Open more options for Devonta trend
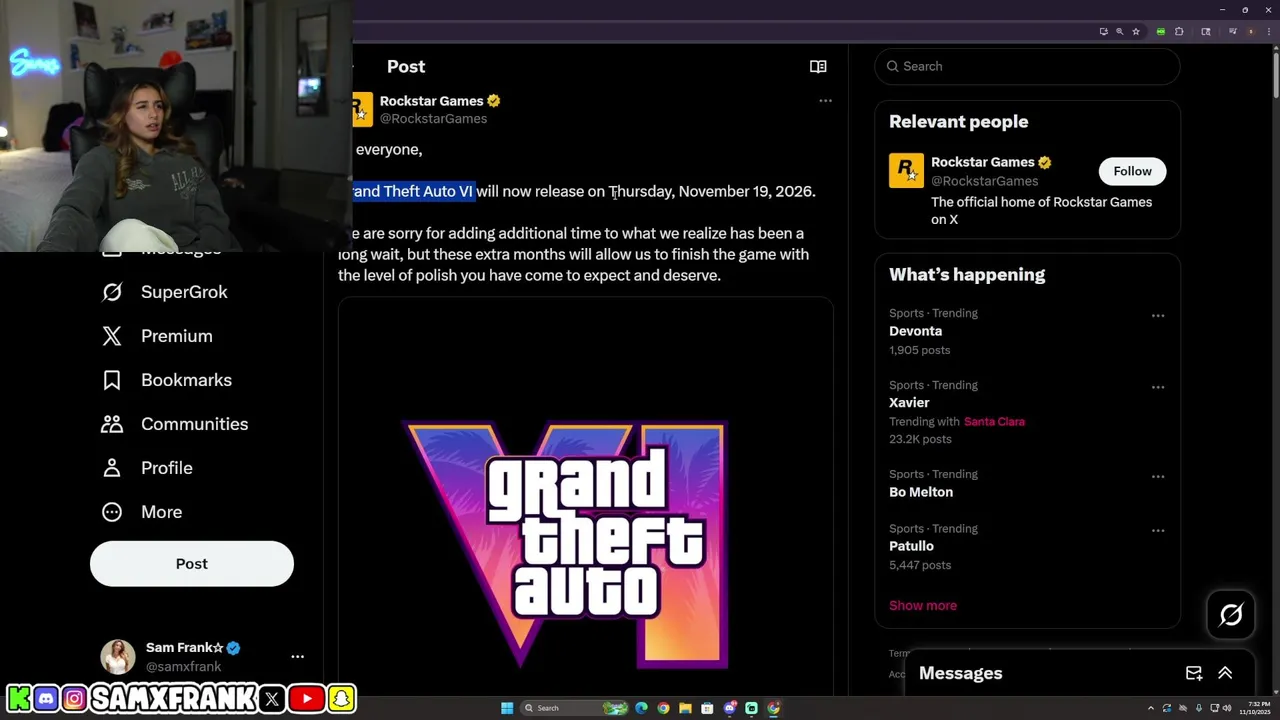The width and height of the screenshot is (1280, 720). (x=1158, y=316)
